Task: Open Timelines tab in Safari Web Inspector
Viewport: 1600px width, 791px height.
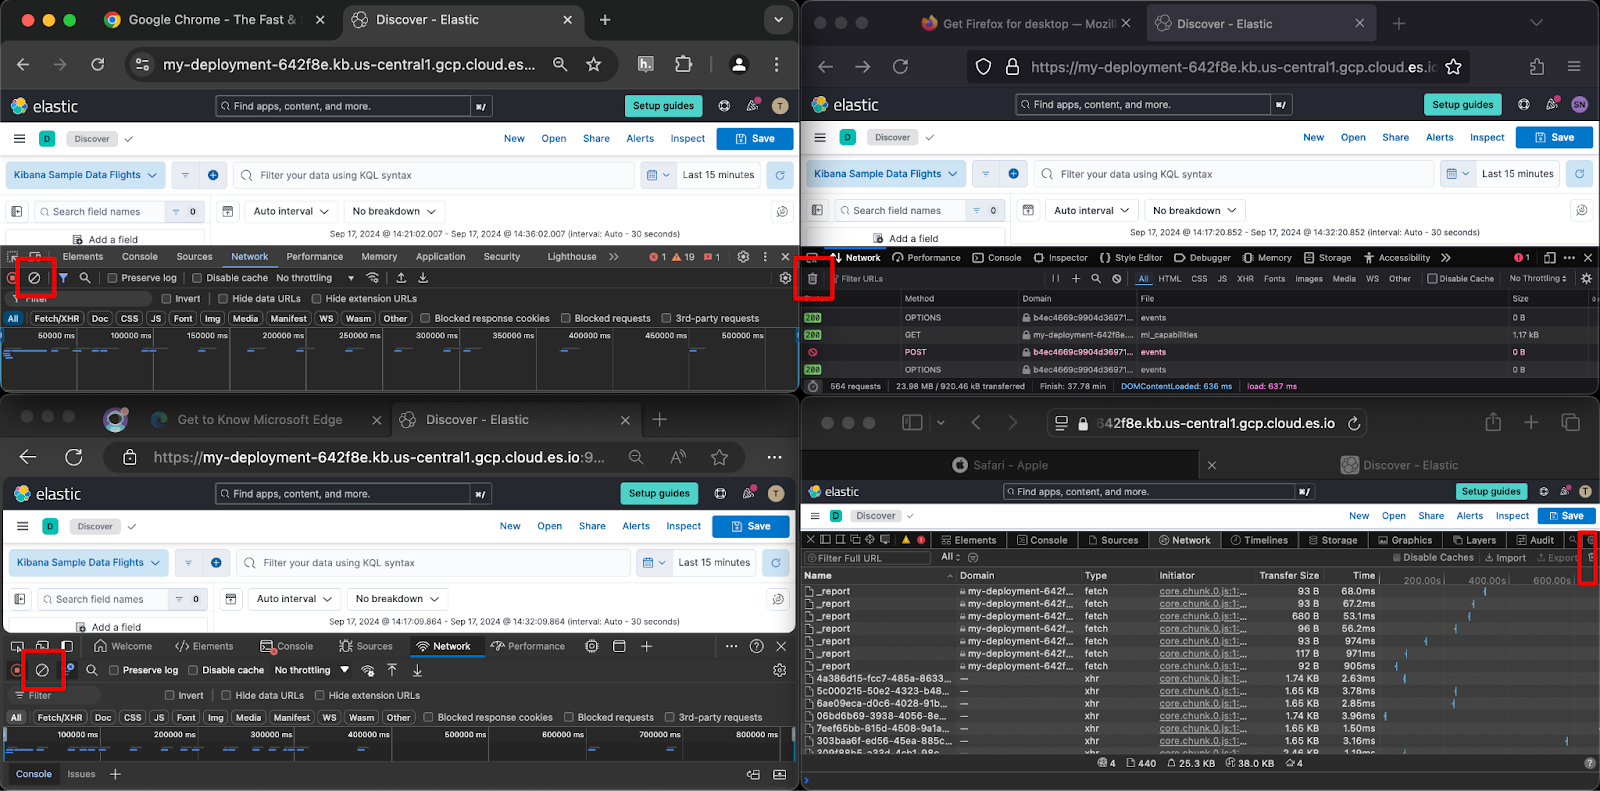Action: click(x=1259, y=540)
